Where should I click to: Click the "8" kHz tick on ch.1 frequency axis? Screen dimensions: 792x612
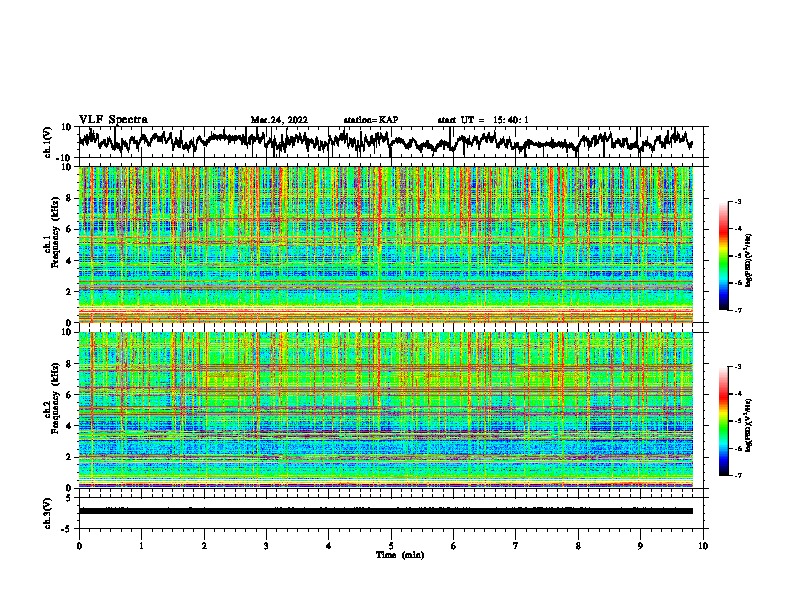coord(69,198)
